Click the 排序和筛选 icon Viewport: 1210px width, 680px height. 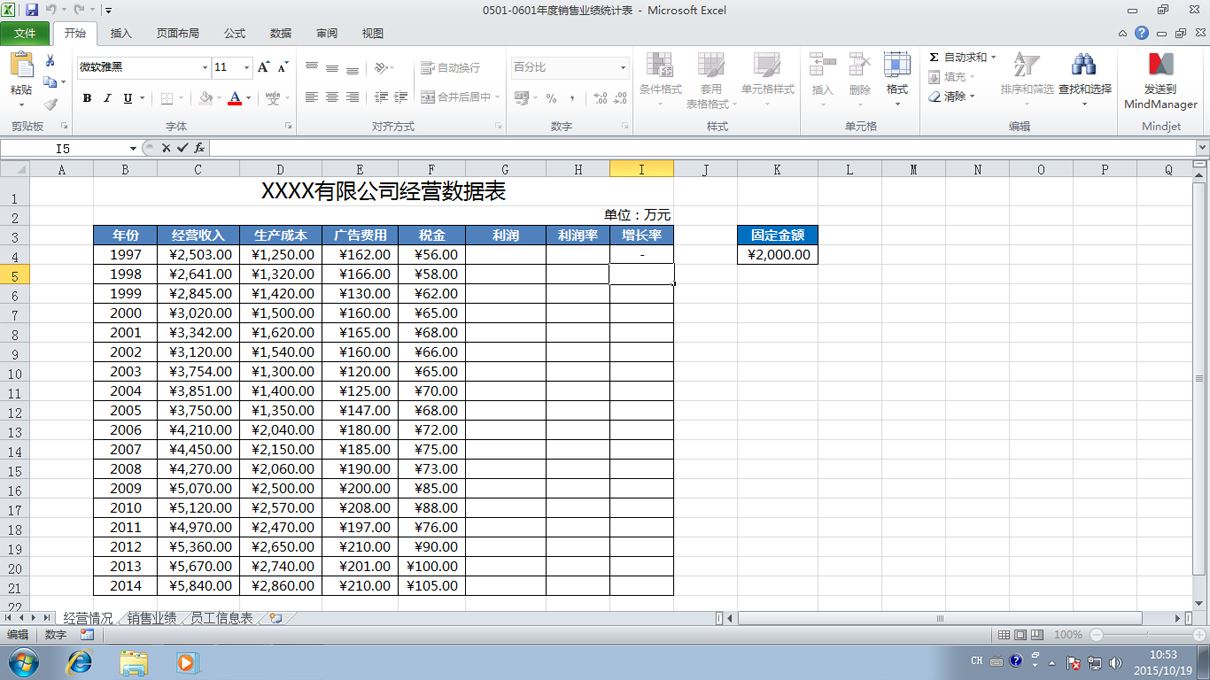coord(1026,66)
